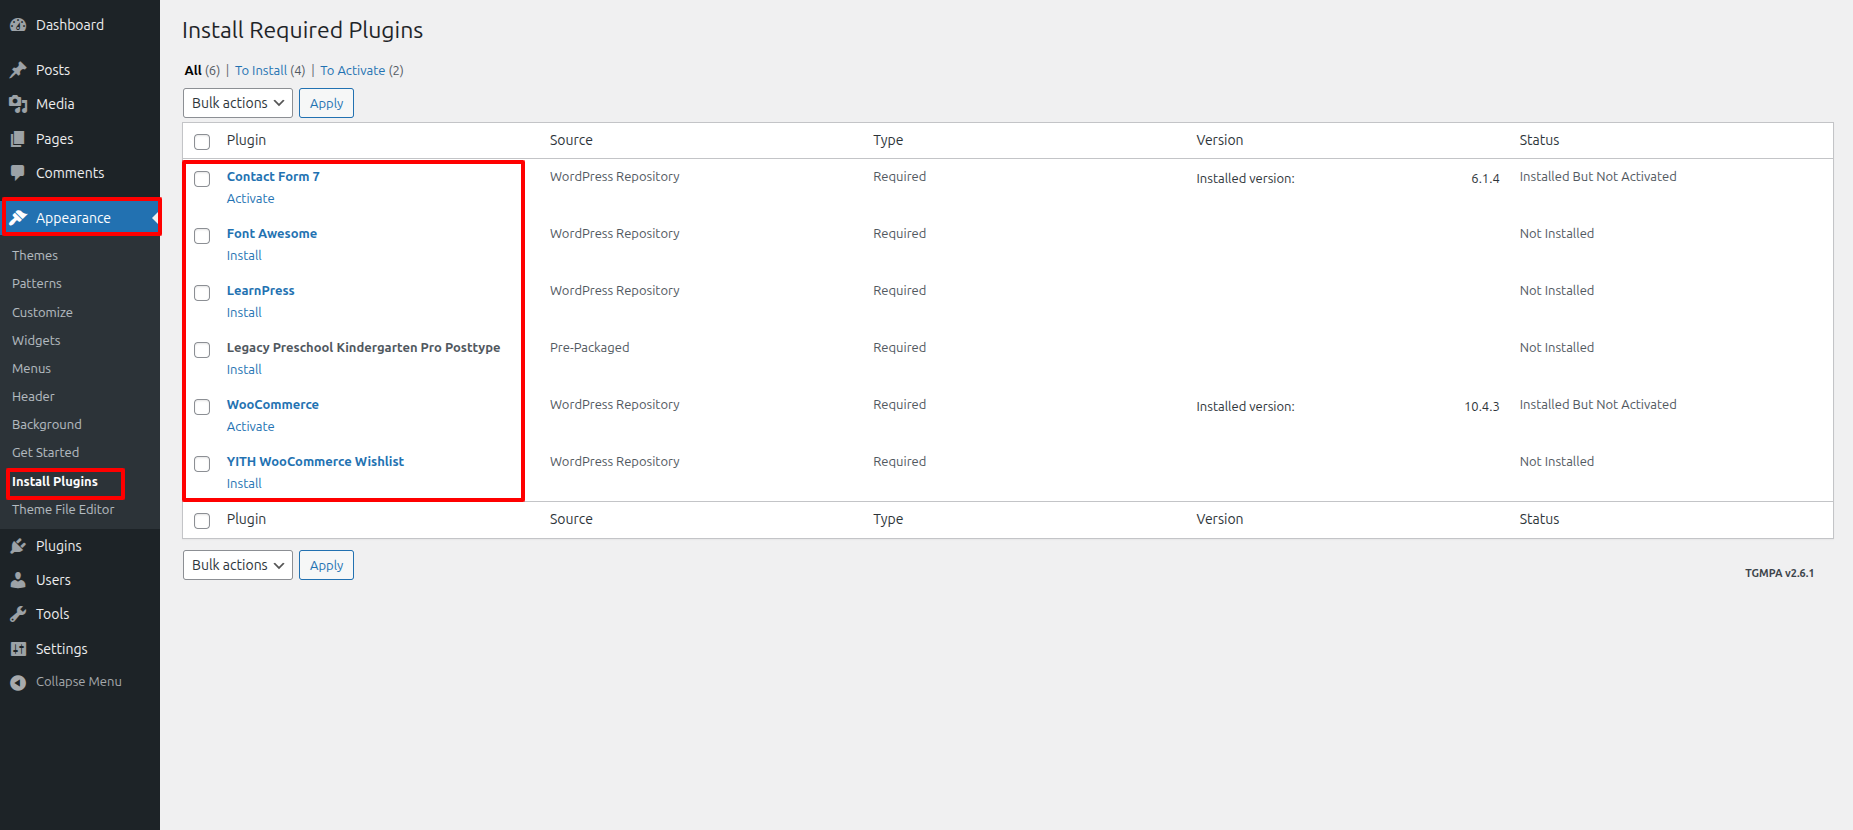The image size is (1853, 830).
Task: Click the Collapse Menu arrow icon
Action: point(18,682)
